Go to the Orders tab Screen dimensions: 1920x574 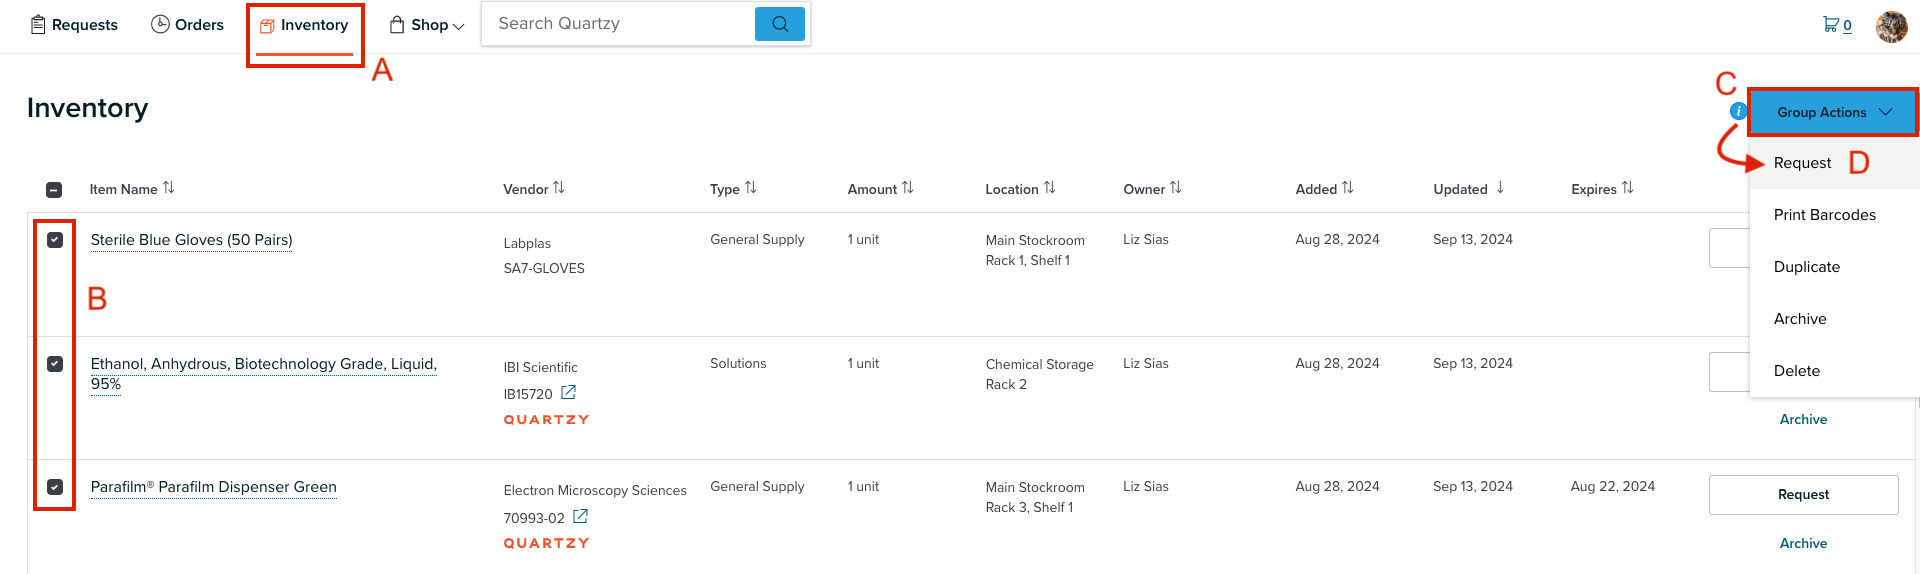coord(187,25)
